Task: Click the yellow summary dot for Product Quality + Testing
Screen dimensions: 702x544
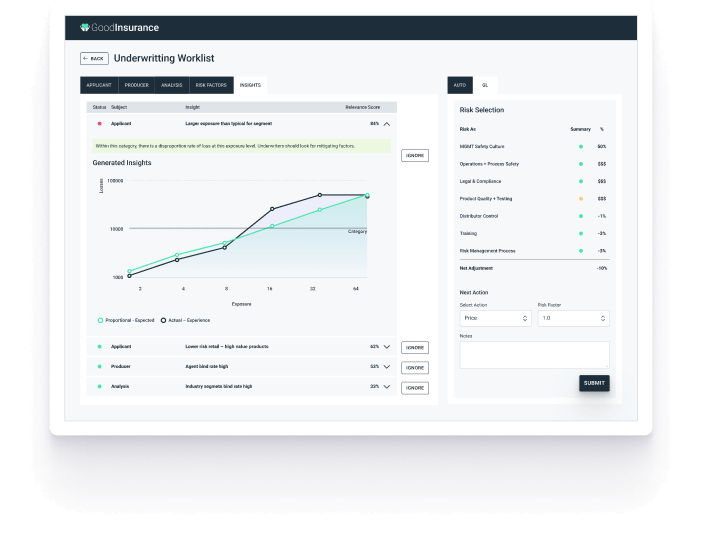Action: (580, 199)
